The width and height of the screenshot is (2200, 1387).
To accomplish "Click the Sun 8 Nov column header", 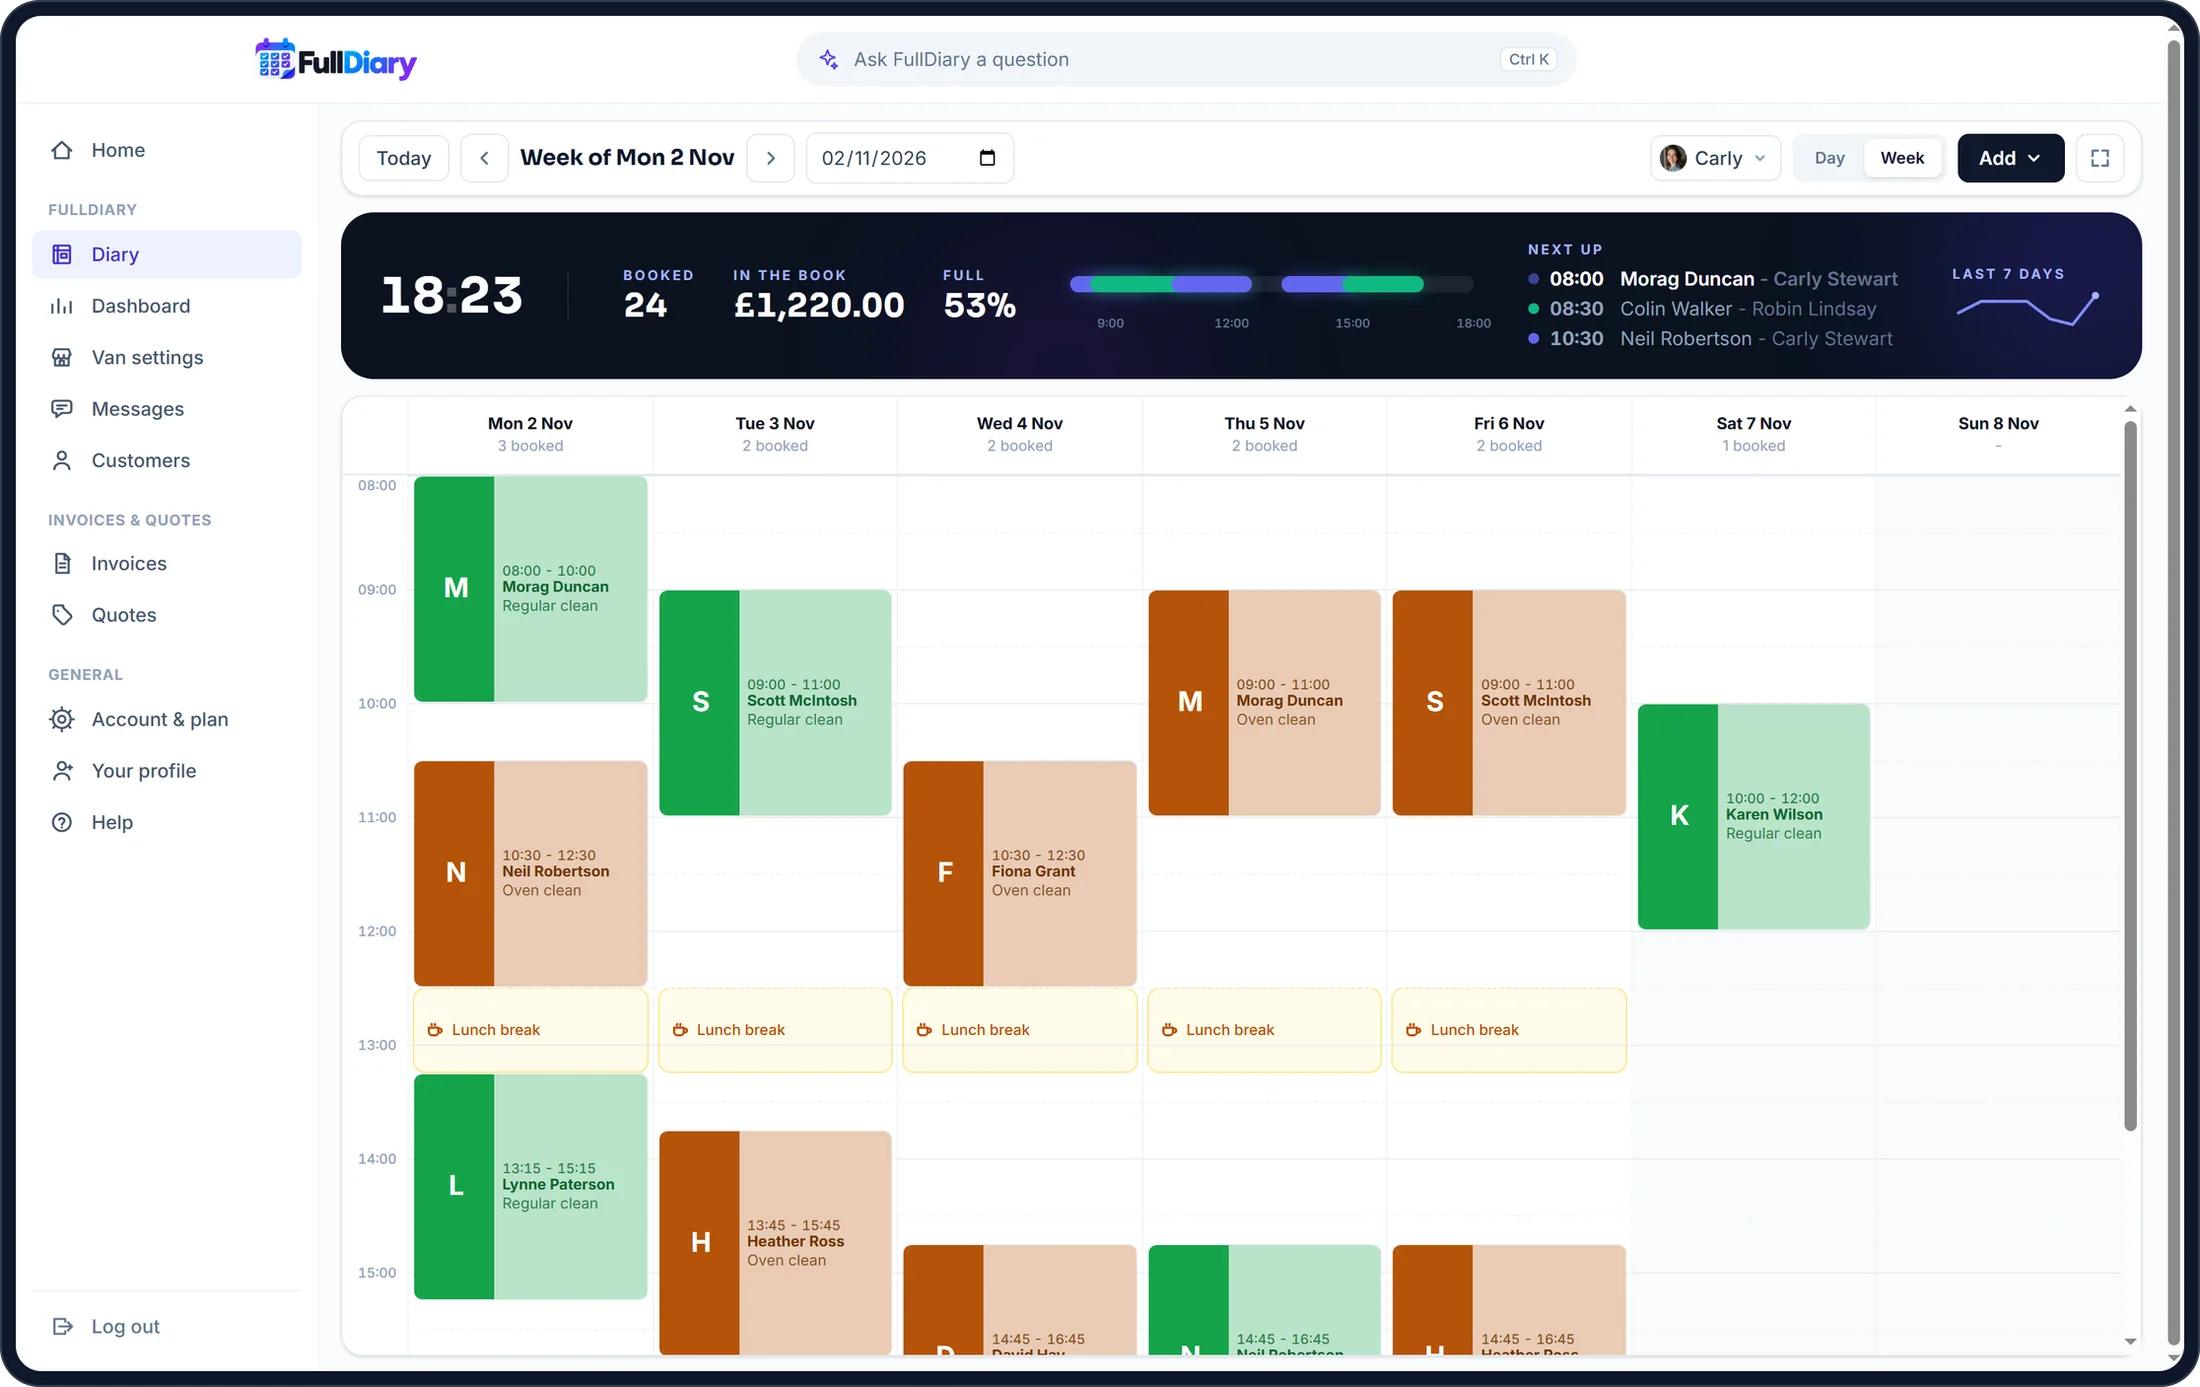I will coord(1998,434).
